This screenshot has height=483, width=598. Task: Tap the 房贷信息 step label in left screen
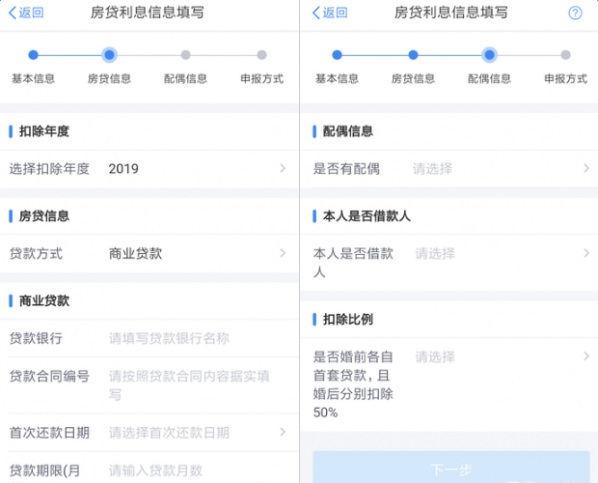click(x=109, y=79)
